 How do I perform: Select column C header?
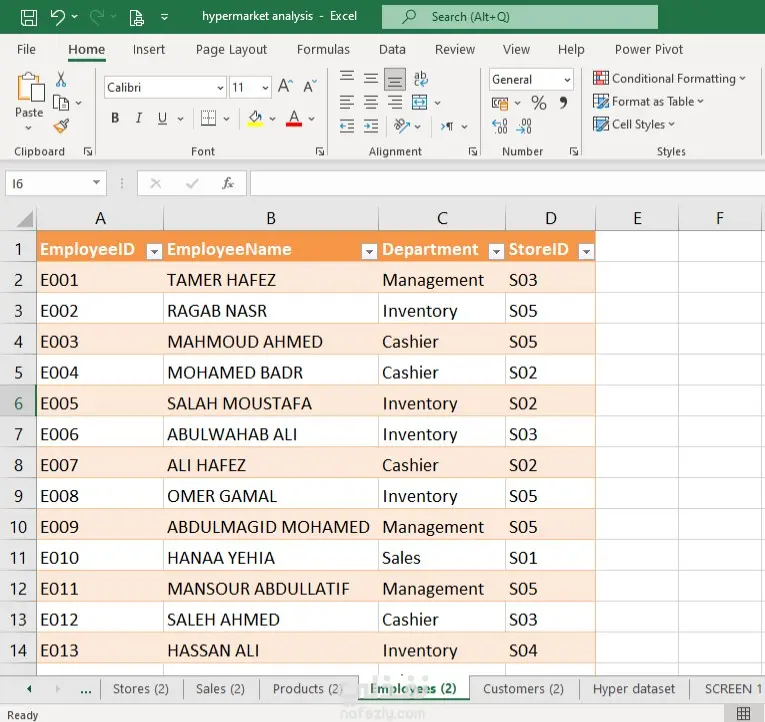[442, 218]
